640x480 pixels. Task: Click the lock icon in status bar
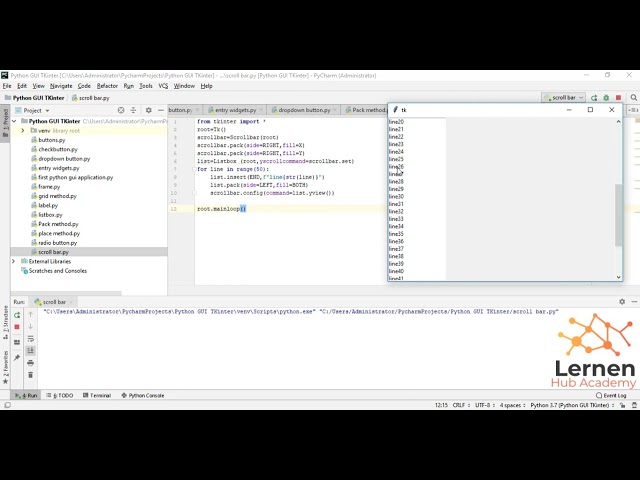pyautogui.click(x=622, y=405)
